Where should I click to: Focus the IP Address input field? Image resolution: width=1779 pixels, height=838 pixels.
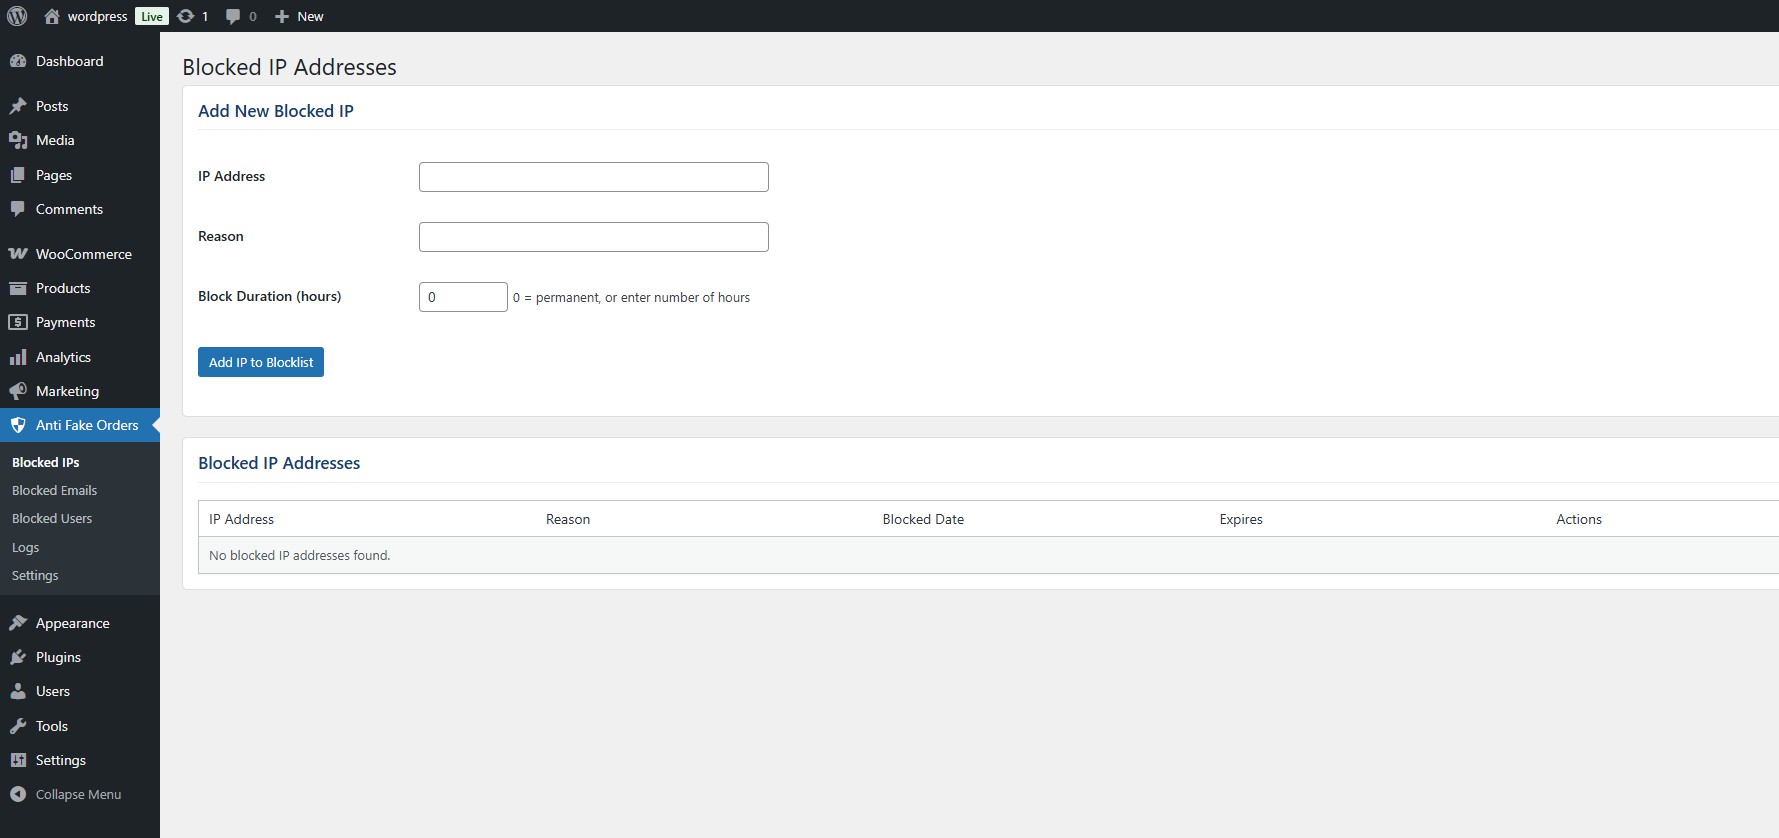click(593, 177)
